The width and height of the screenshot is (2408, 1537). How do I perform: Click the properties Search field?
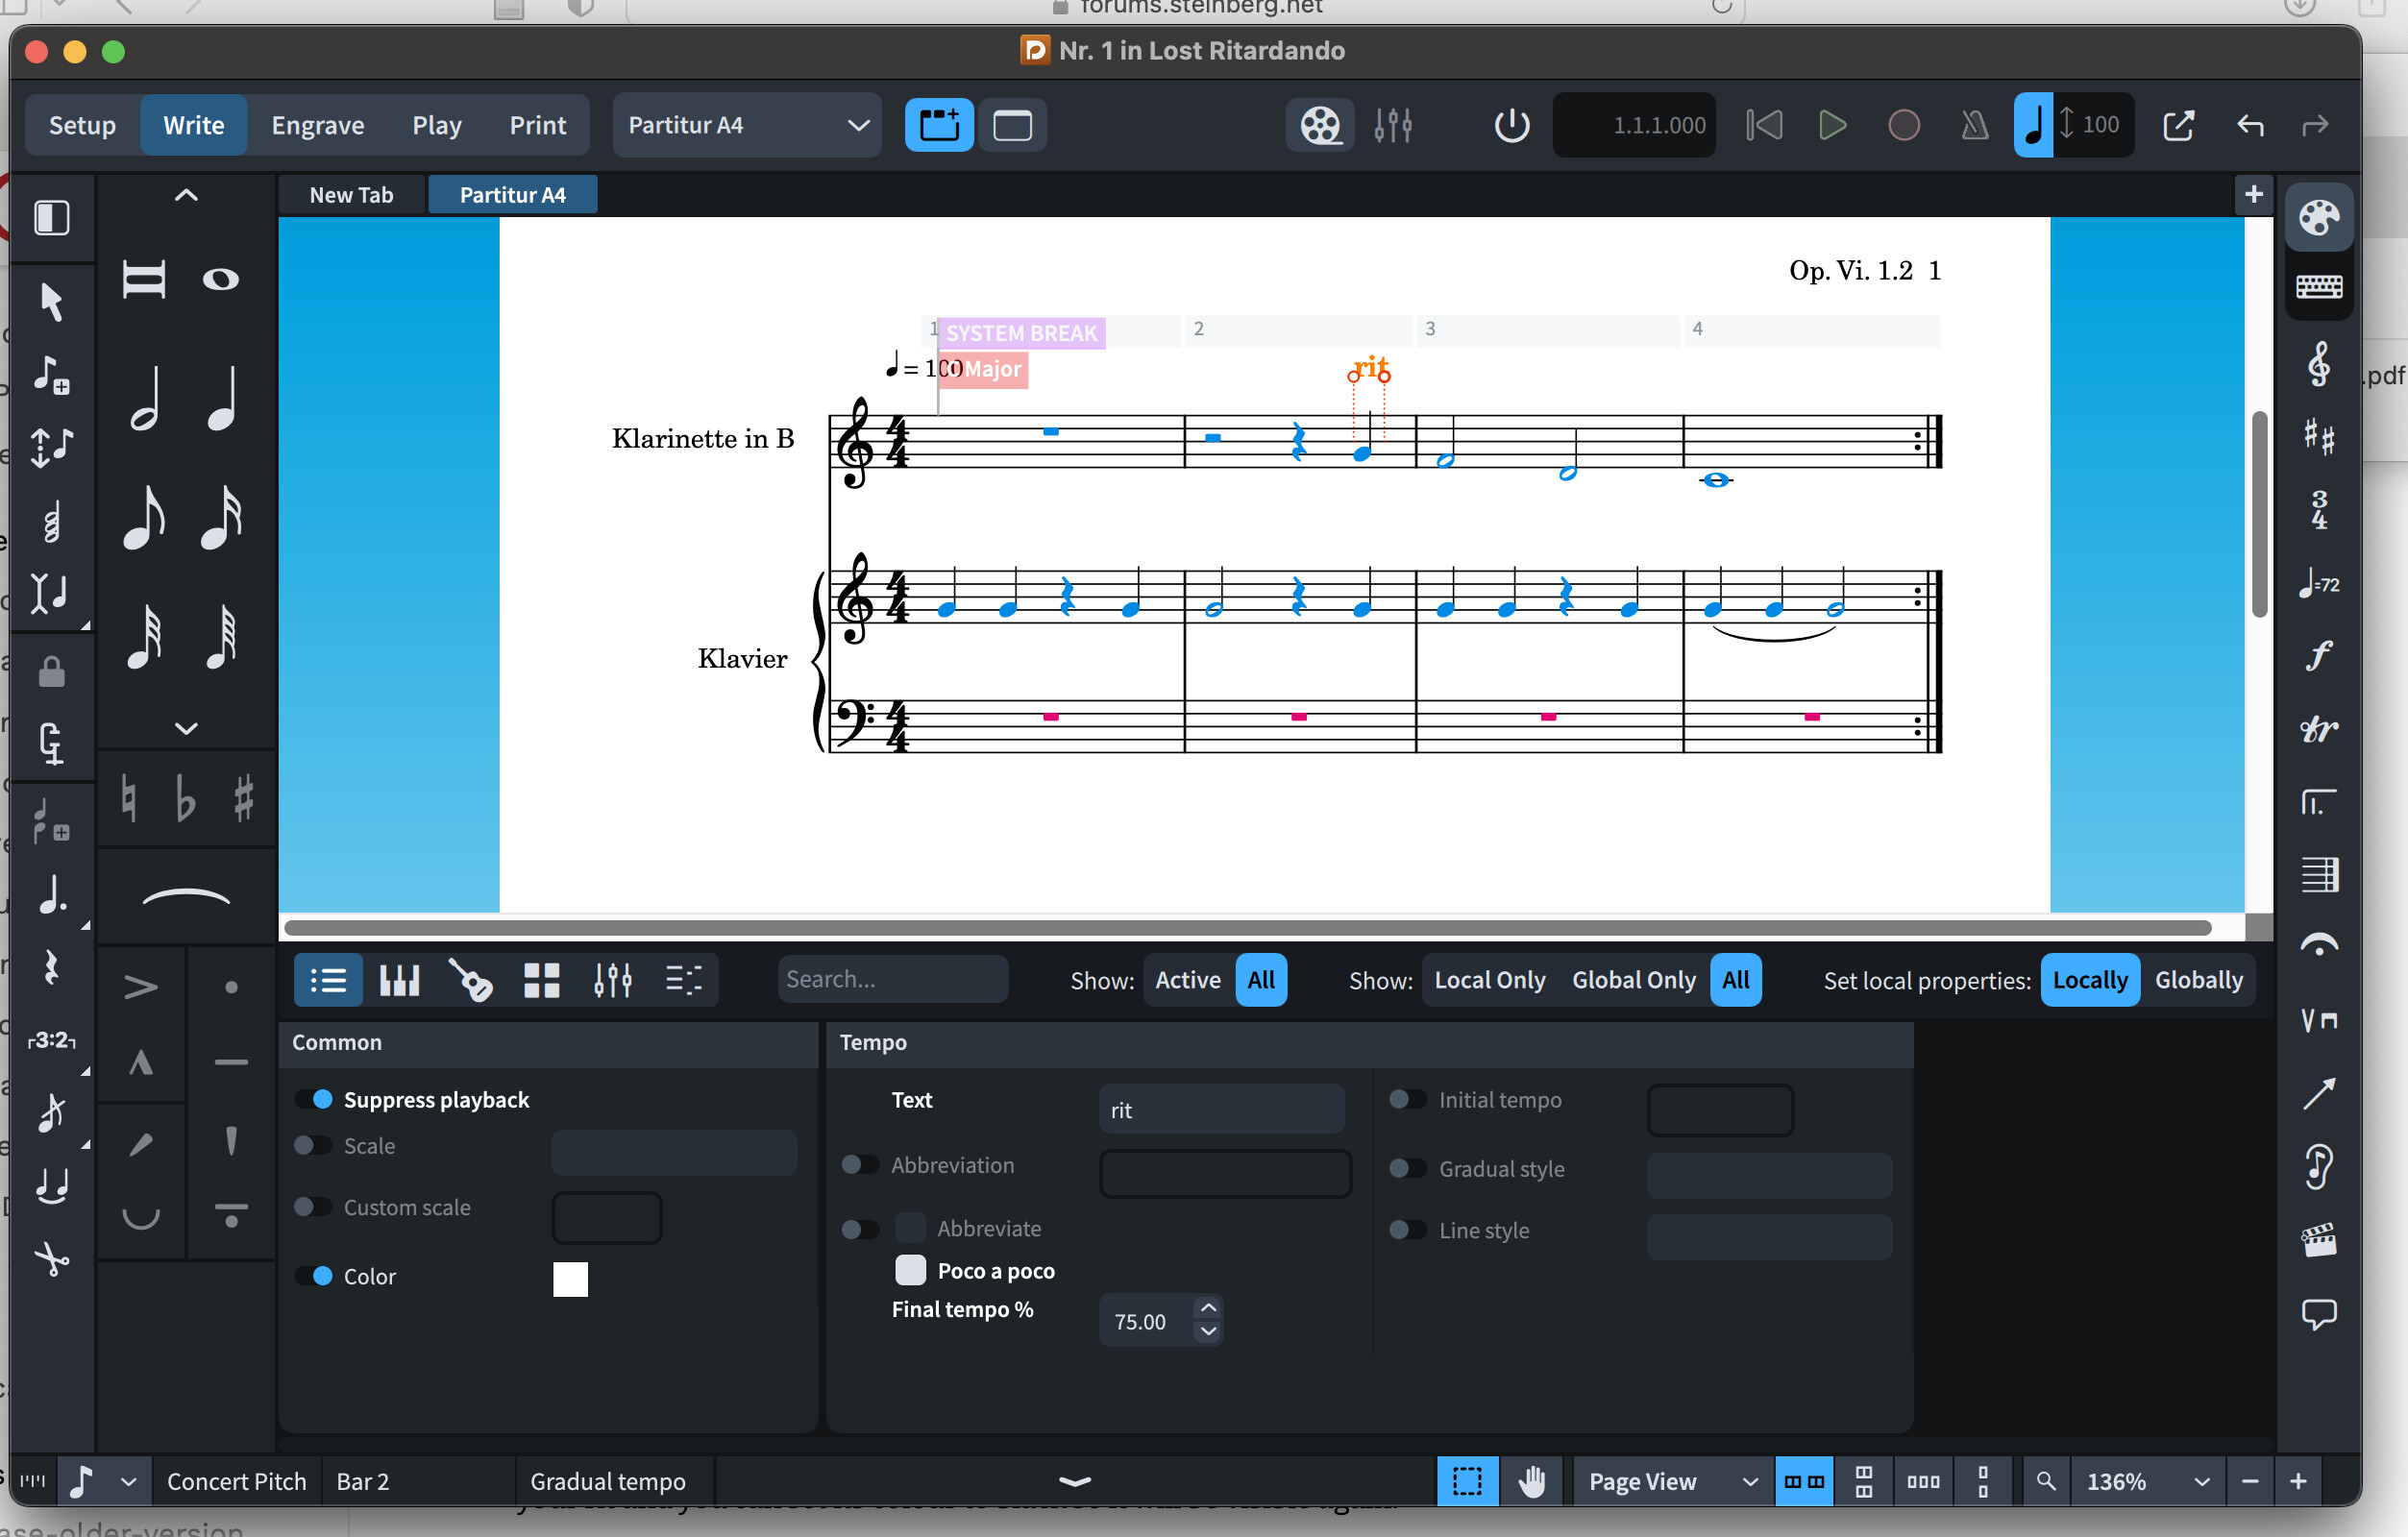coord(892,980)
